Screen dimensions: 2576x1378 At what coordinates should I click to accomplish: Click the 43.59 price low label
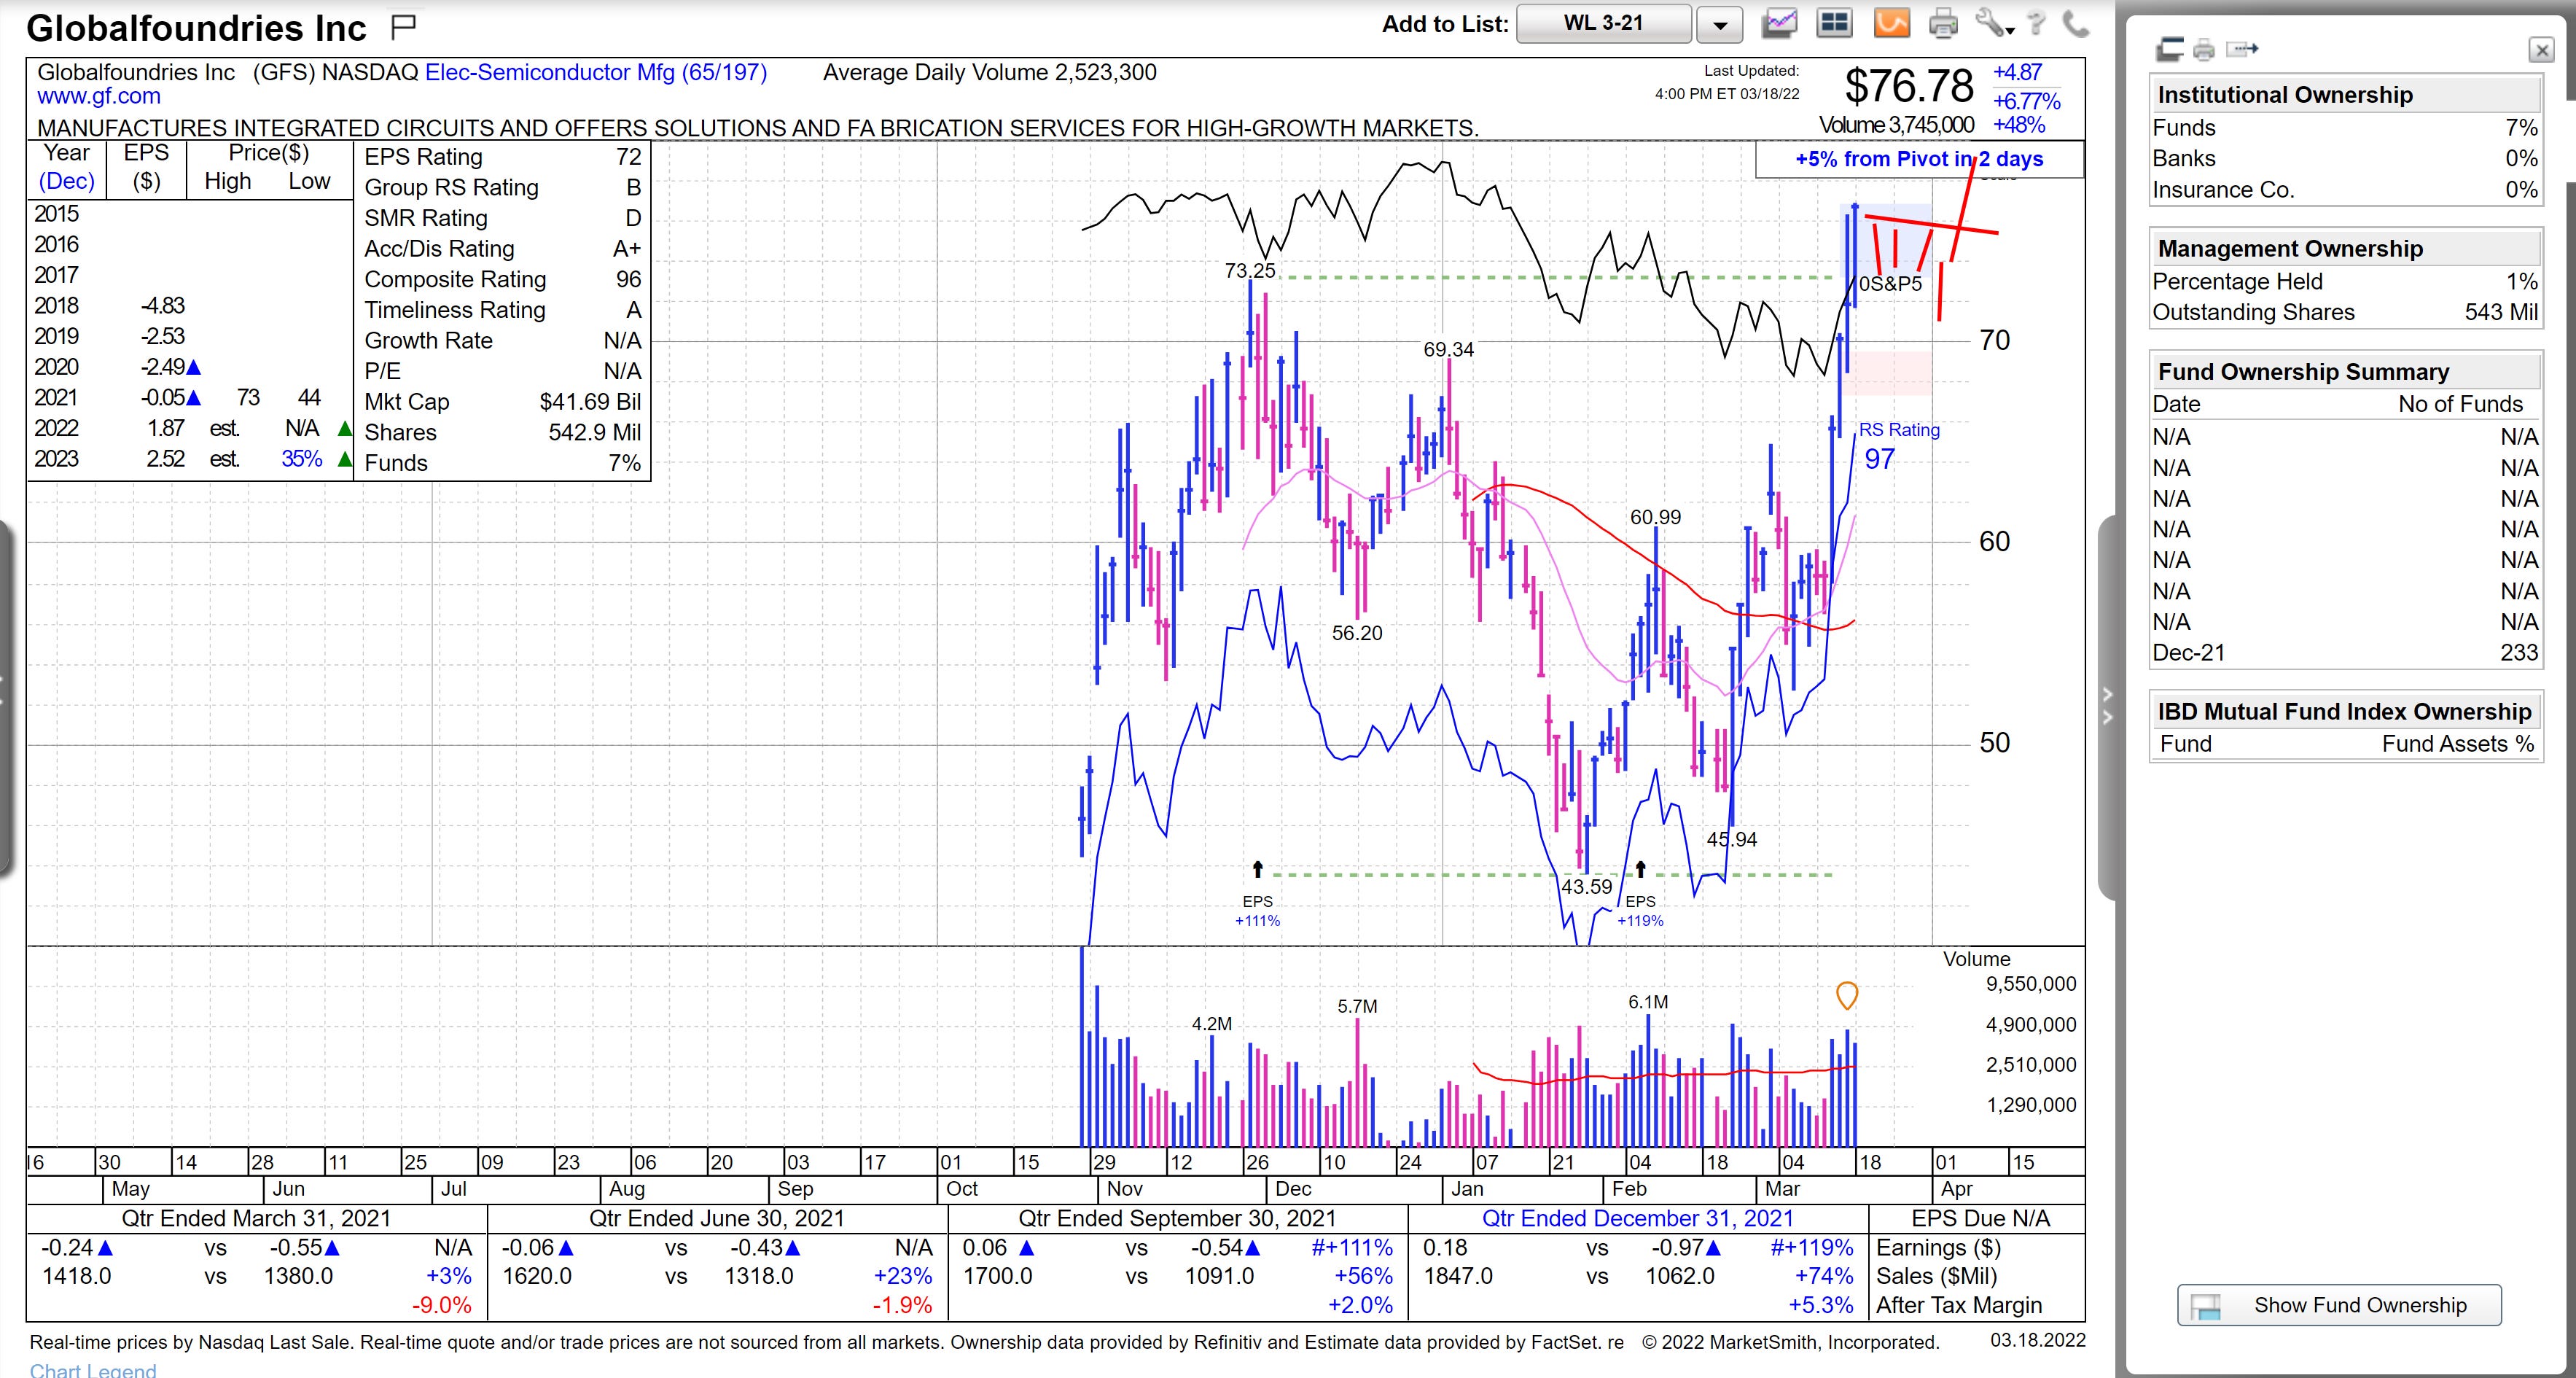point(1587,887)
